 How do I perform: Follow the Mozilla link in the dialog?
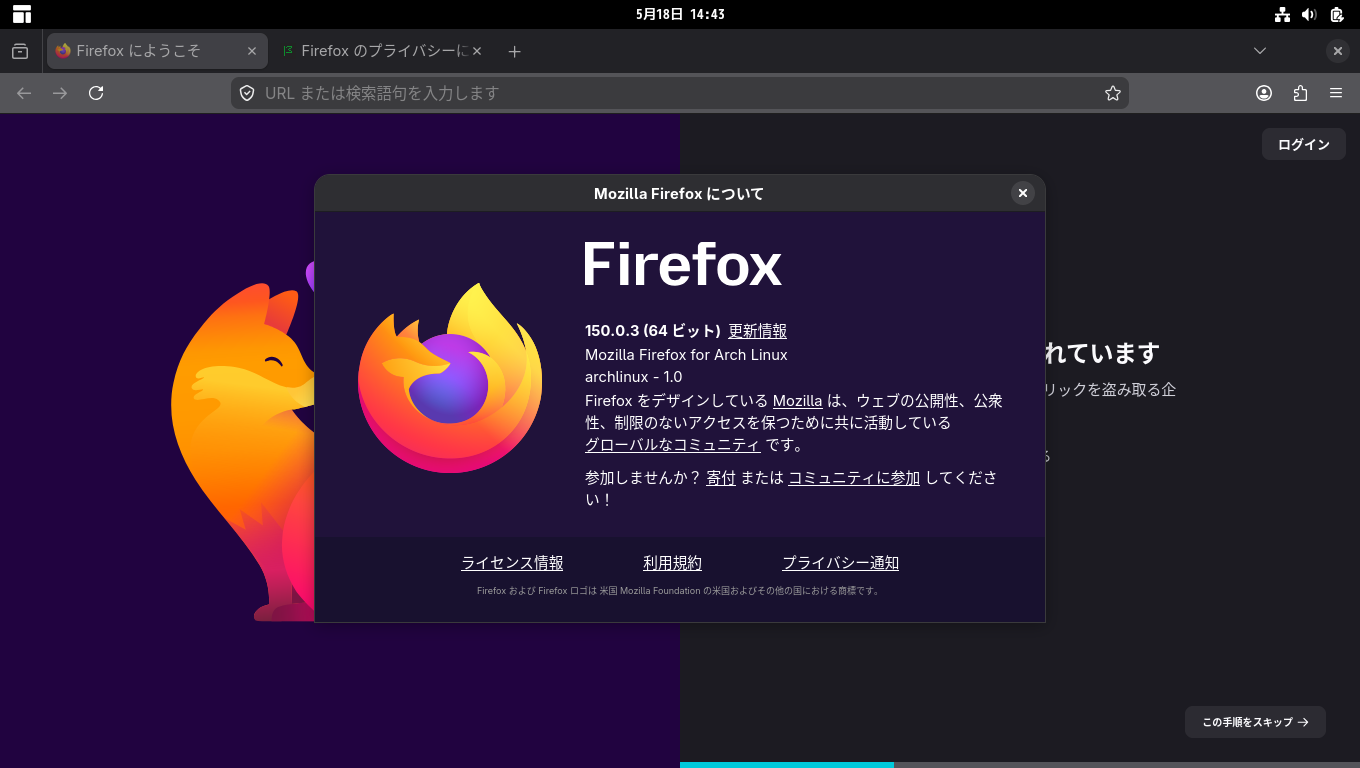click(797, 401)
